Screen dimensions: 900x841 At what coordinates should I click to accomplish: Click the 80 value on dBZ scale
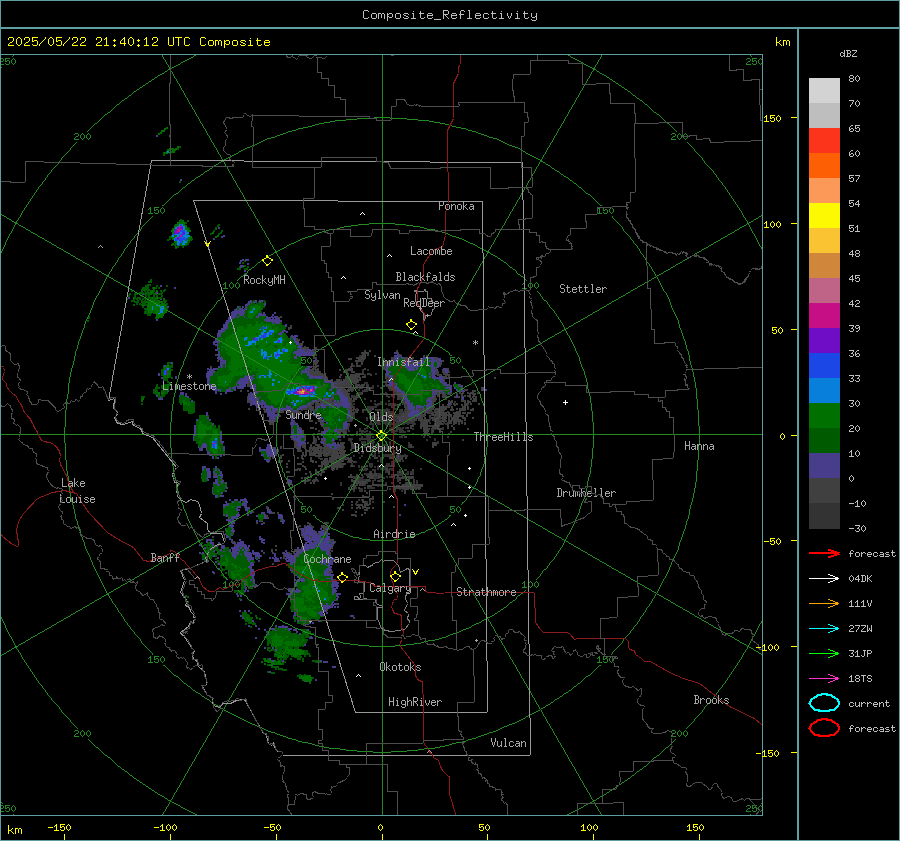click(x=854, y=79)
